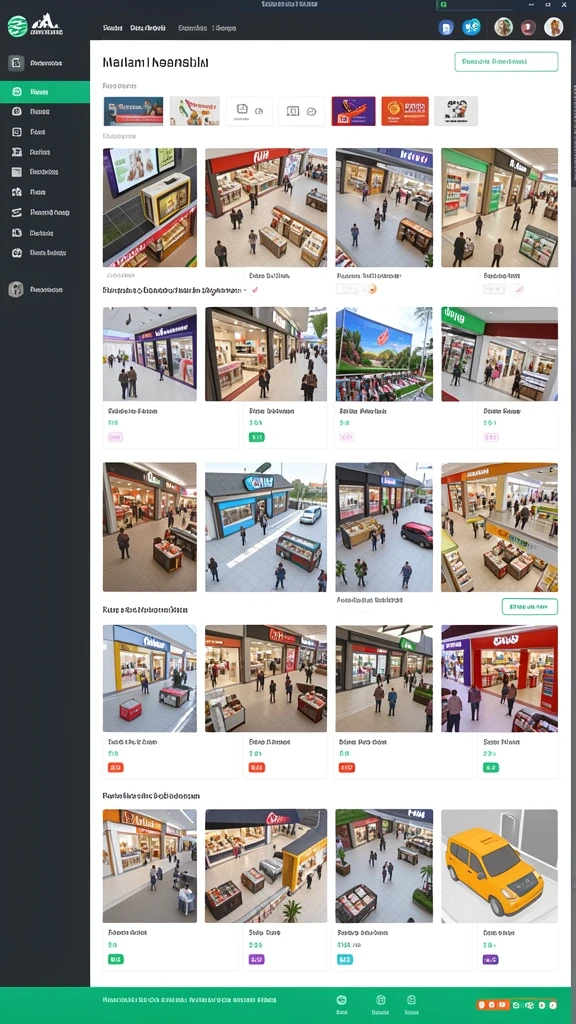
Task: Select the orange banner thumbnail in the top strip
Action: tap(405, 111)
